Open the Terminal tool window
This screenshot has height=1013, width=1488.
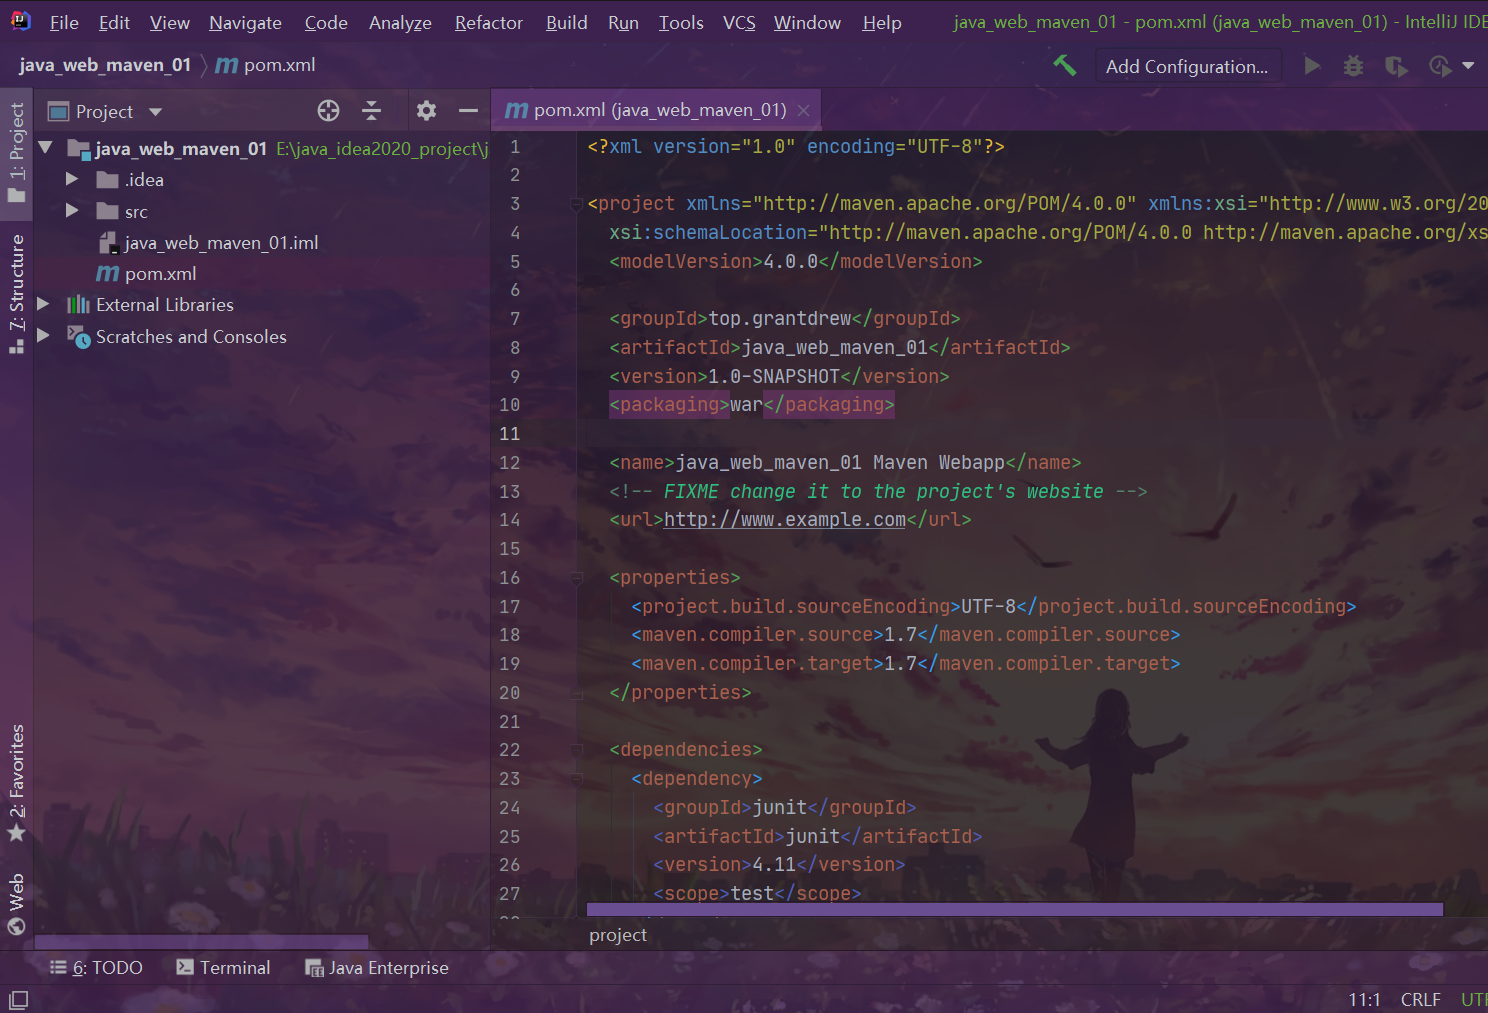pos(223,967)
